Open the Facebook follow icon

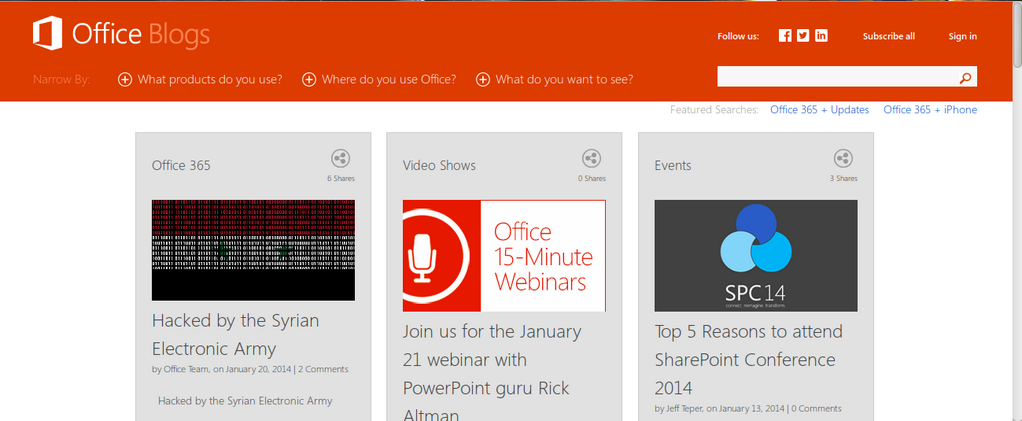coord(785,36)
